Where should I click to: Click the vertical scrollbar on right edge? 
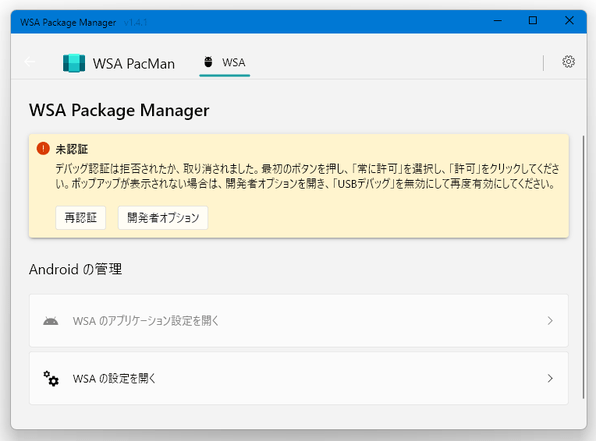[583, 267]
